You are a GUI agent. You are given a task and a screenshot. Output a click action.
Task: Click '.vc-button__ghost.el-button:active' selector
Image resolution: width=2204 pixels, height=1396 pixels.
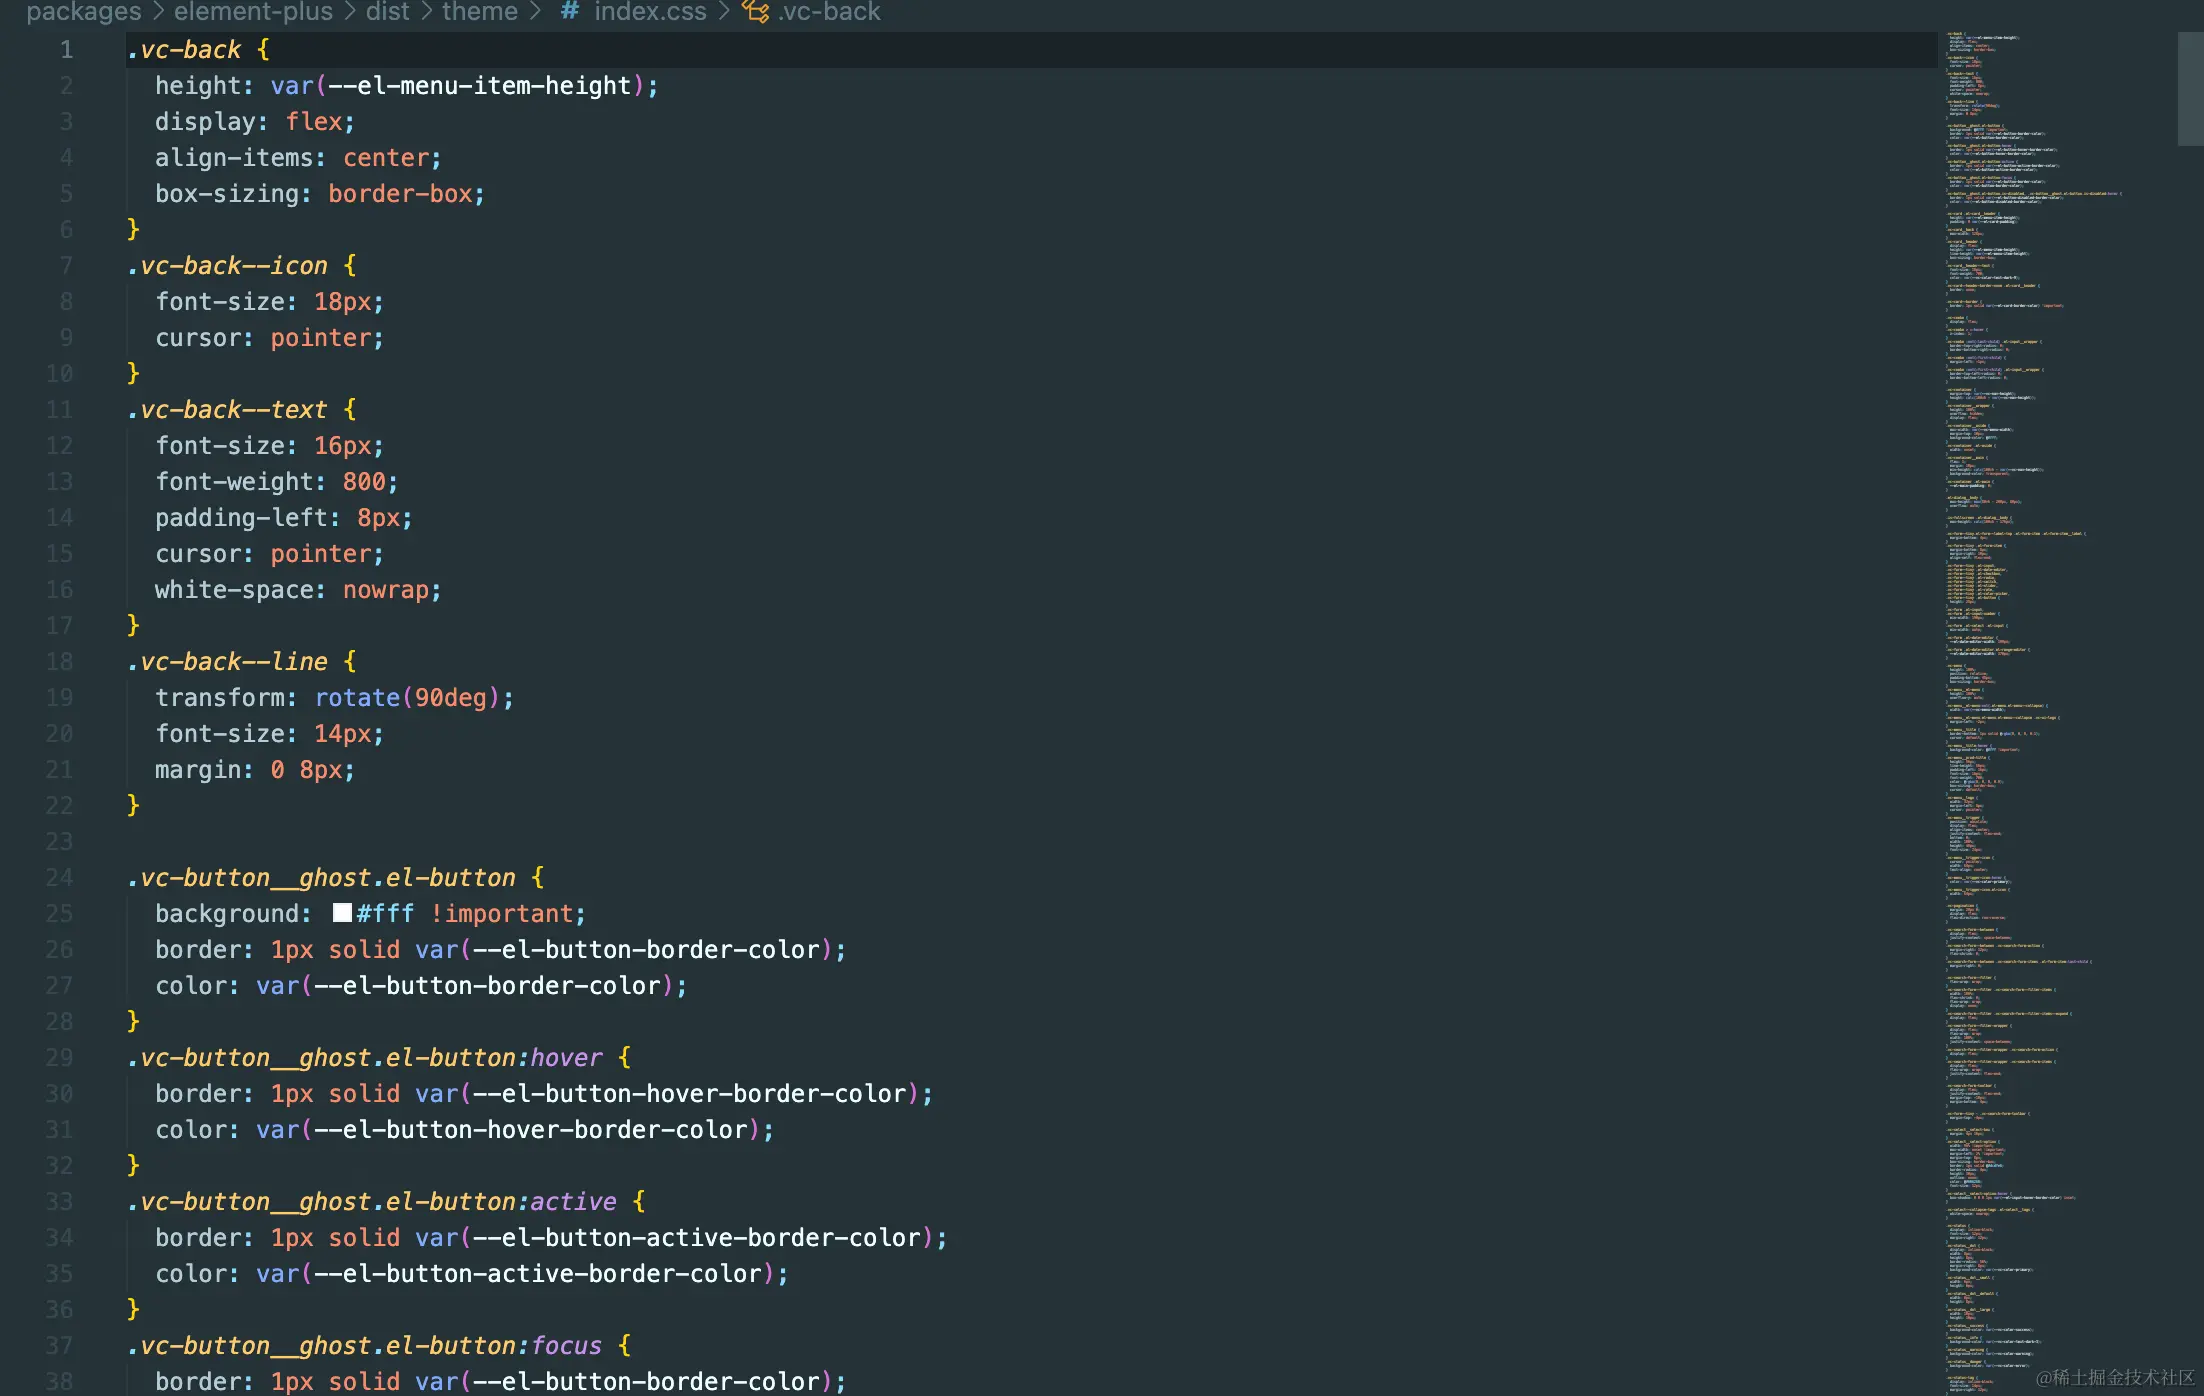371,1202
